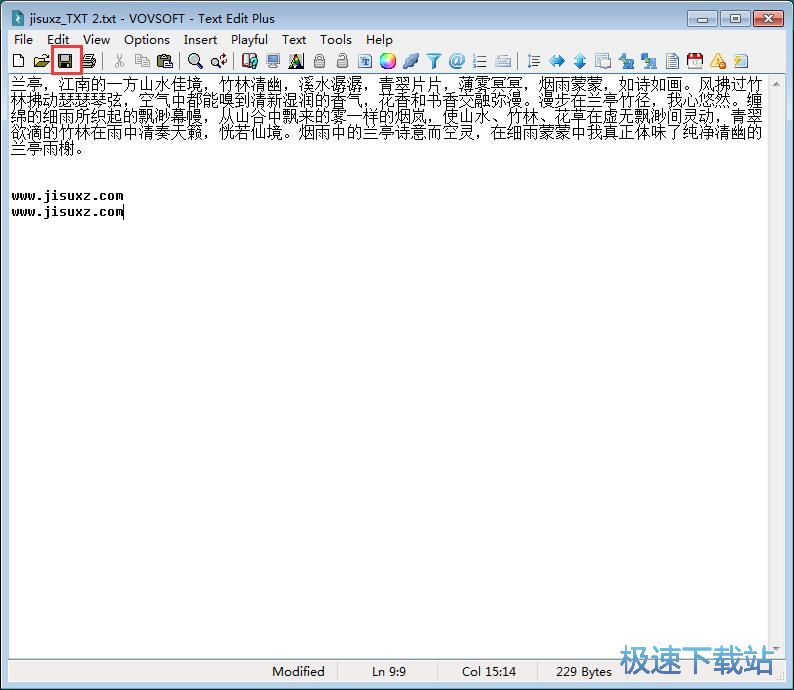
Task: Maximize the Text Edit Plus window
Action: pos(735,19)
